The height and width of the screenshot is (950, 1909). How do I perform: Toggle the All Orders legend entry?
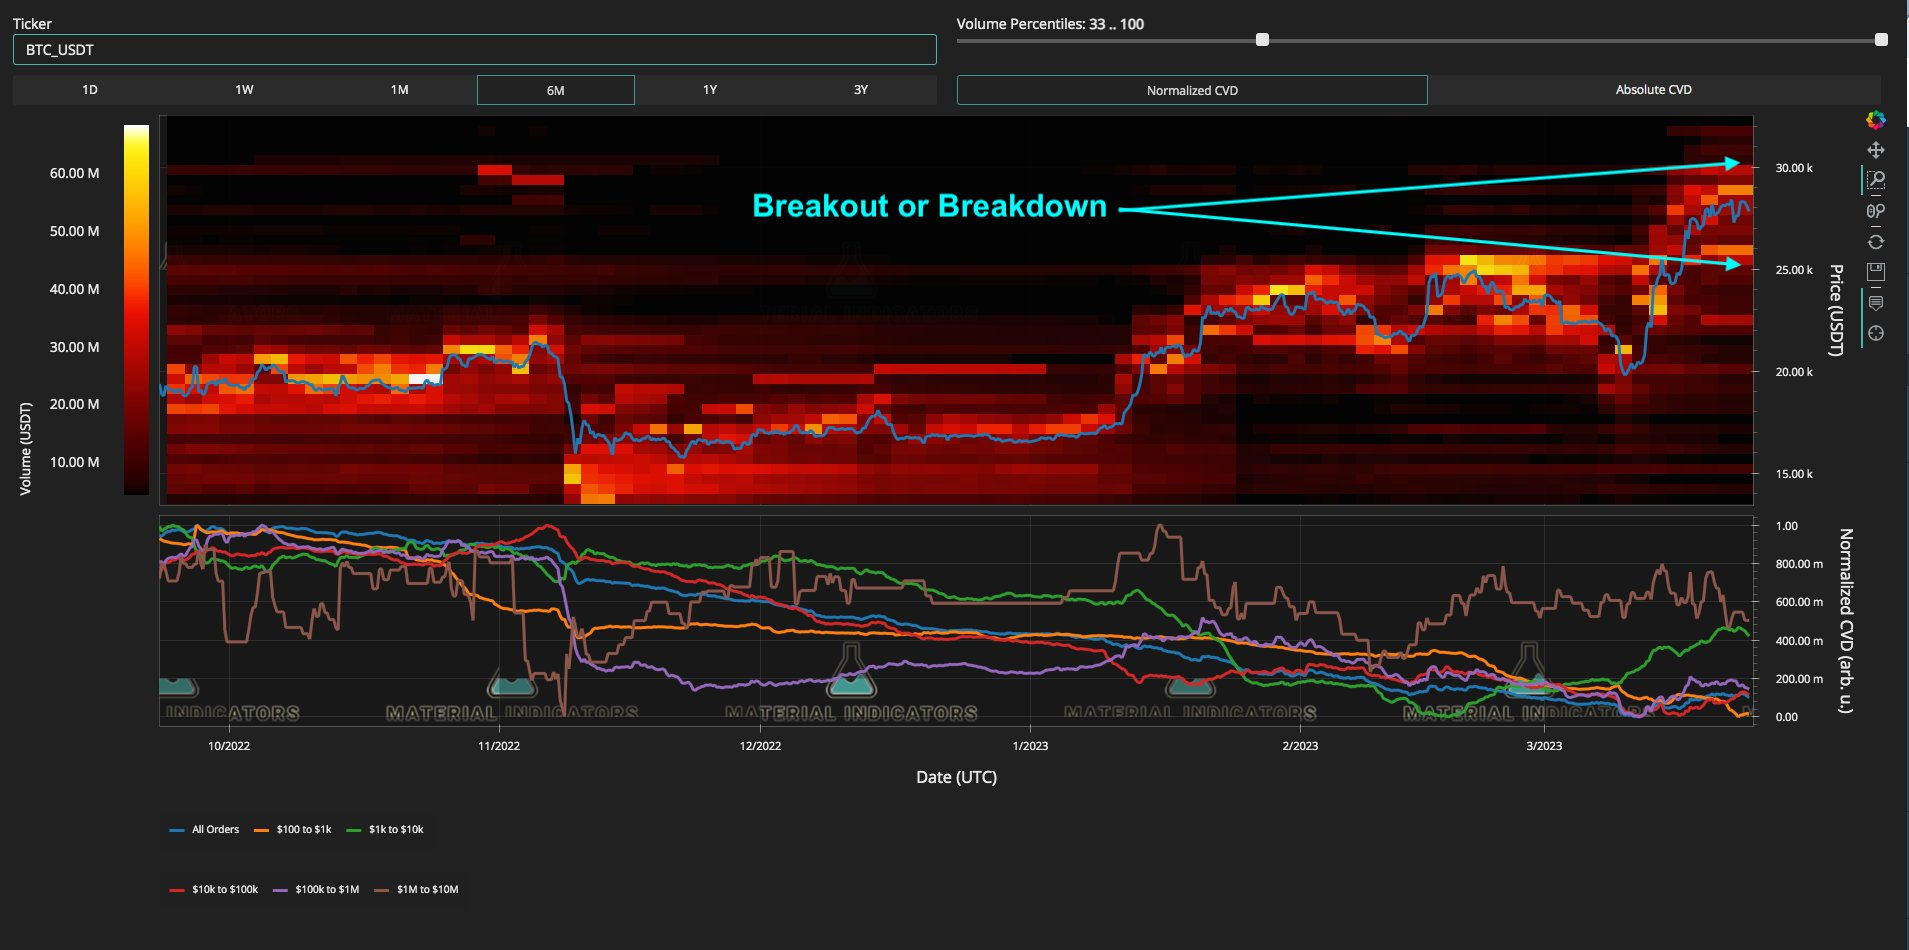click(x=205, y=830)
